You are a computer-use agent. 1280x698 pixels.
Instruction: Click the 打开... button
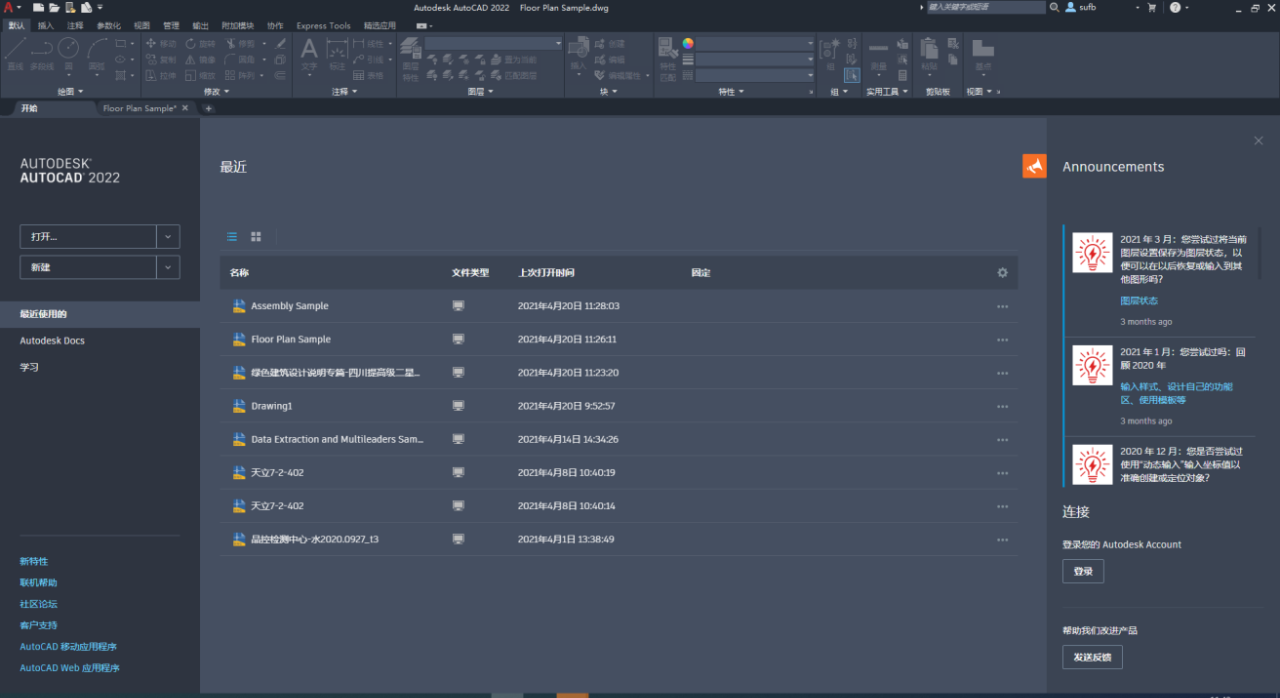tap(88, 237)
